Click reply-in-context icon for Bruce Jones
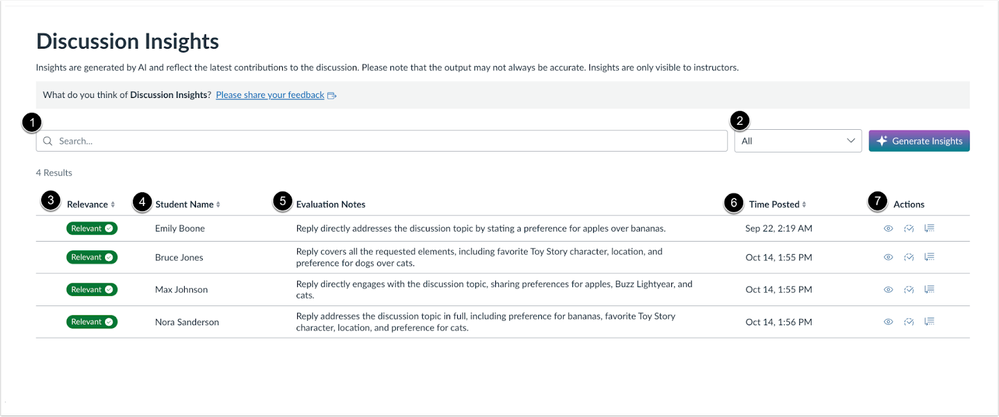This screenshot has width=999, height=417. tap(929, 257)
